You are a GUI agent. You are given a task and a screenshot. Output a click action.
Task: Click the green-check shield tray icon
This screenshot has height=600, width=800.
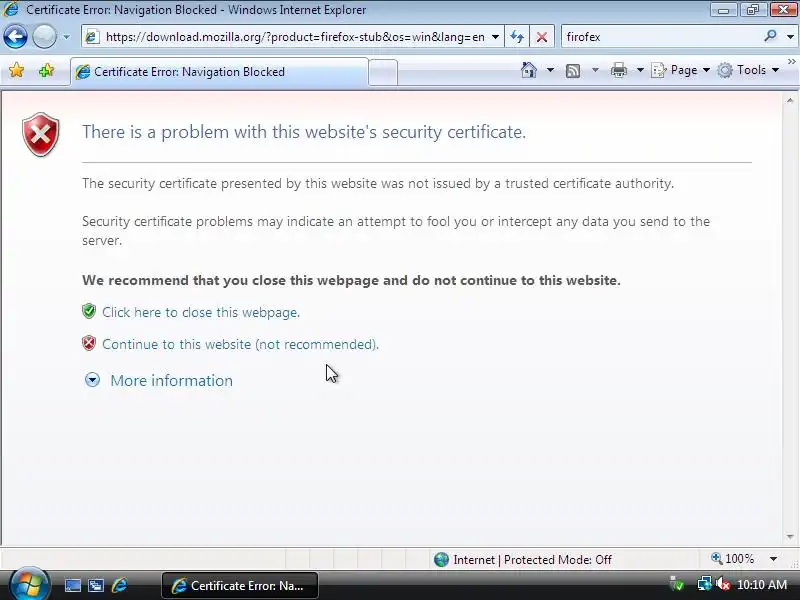(x=677, y=584)
